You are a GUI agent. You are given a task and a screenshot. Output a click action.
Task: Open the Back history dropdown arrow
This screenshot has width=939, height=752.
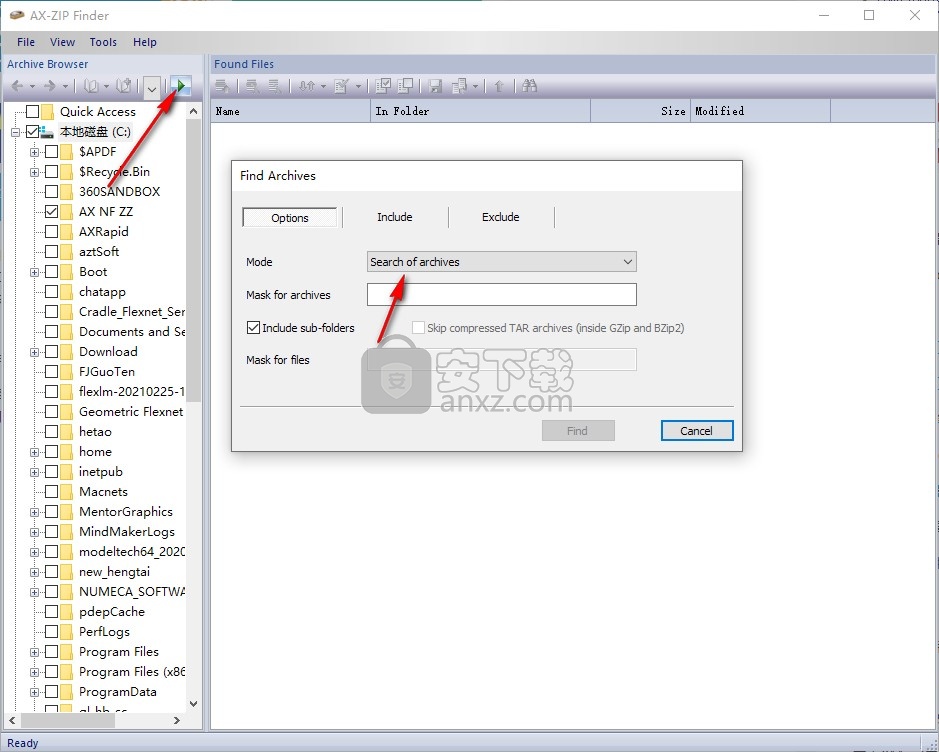coord(32,87)
